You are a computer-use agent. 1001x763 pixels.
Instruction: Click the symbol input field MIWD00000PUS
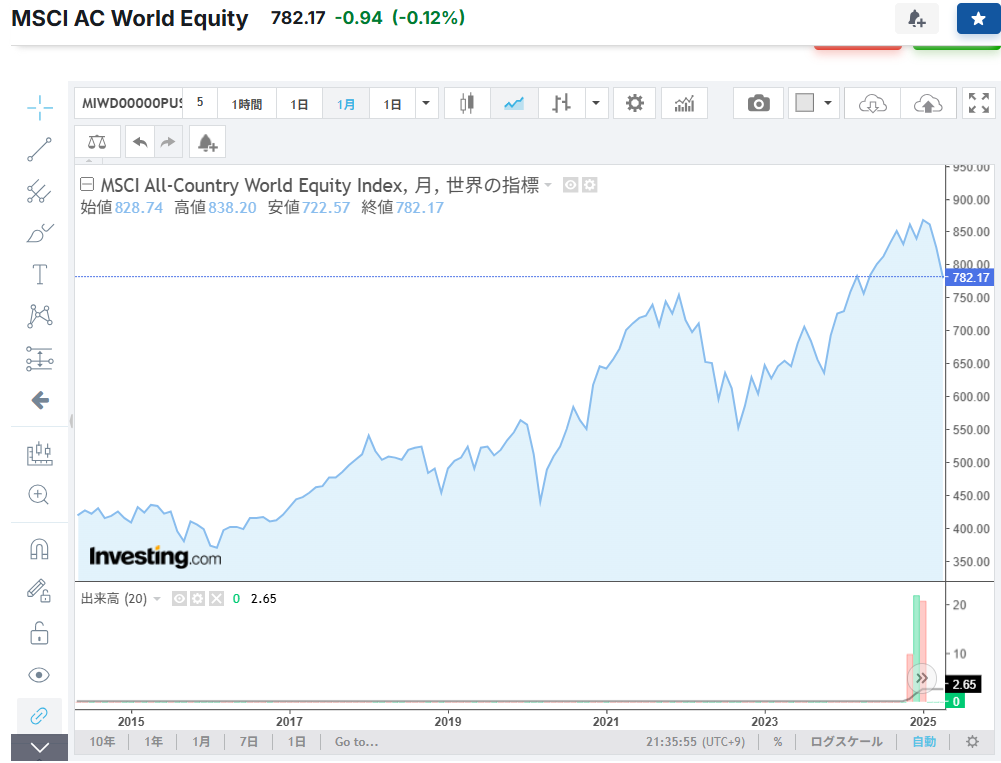pos(130,103)
